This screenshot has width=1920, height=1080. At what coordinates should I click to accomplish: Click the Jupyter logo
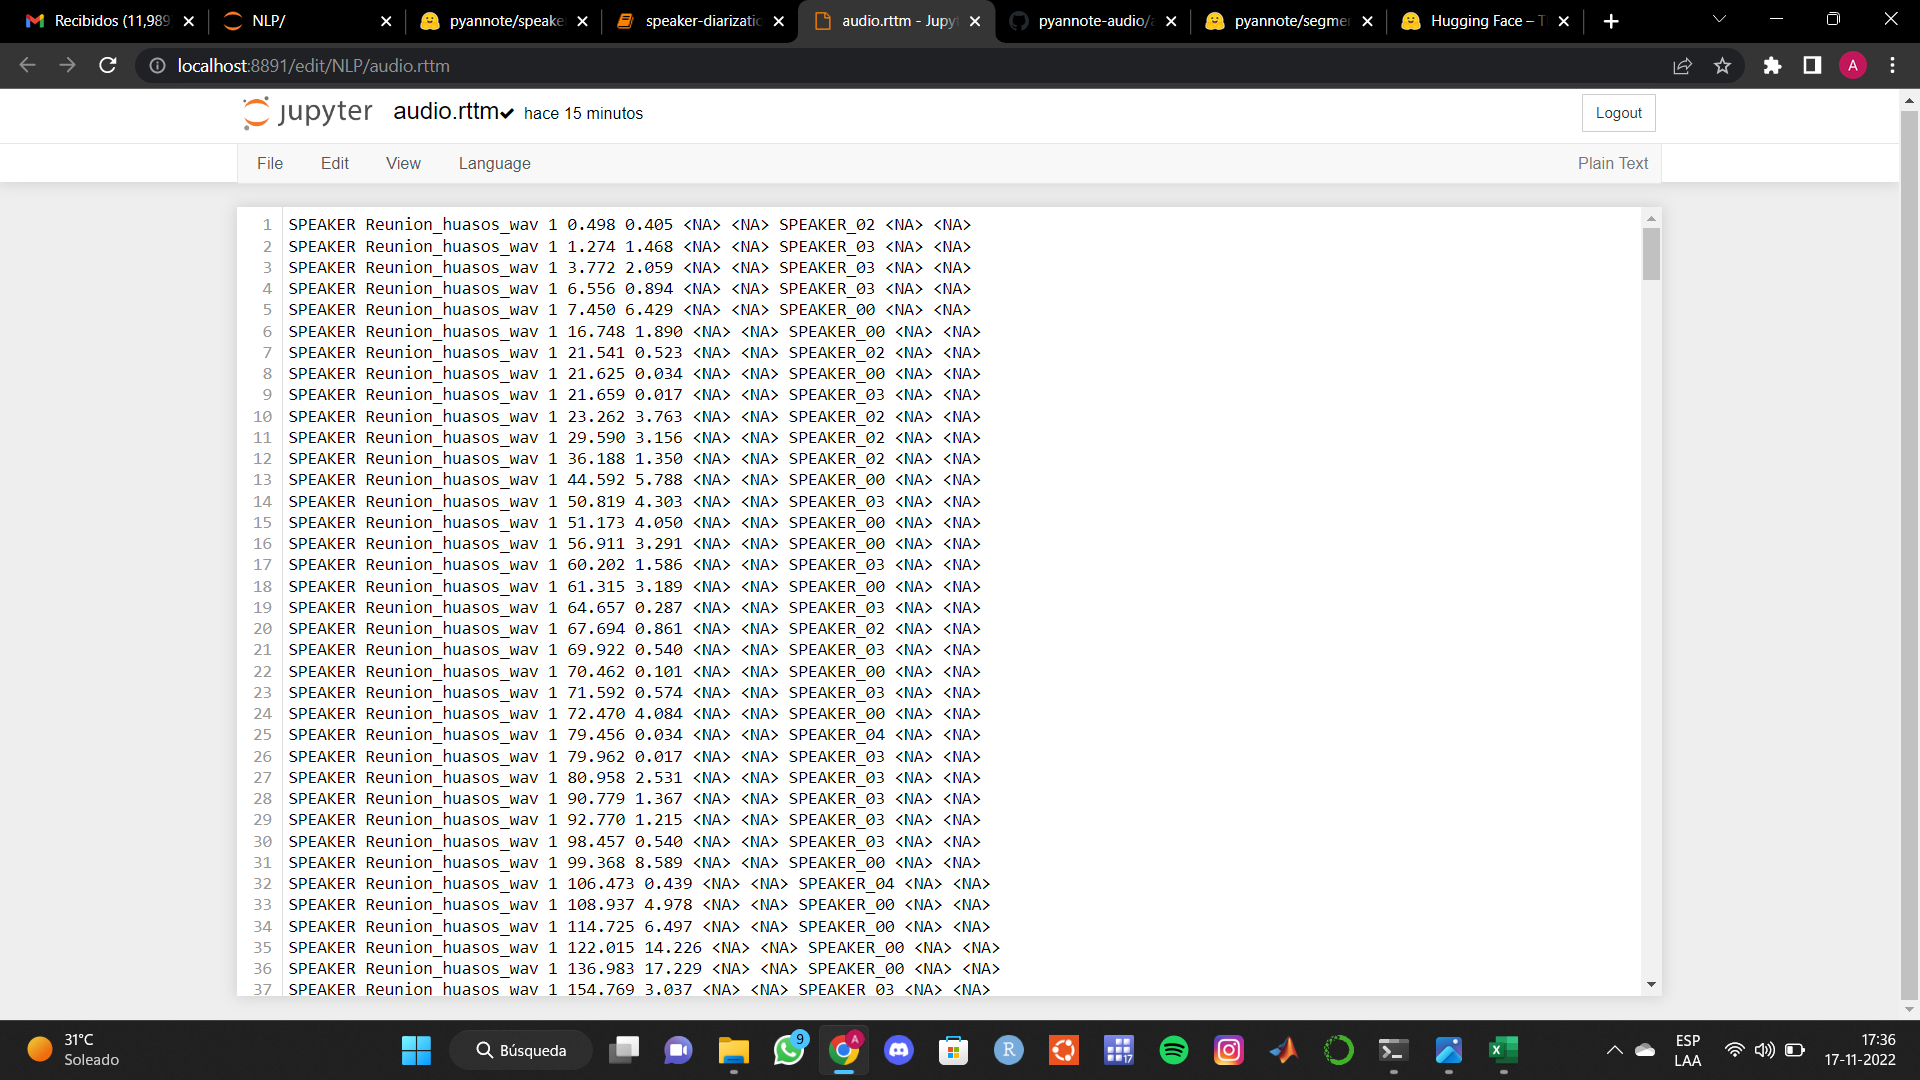pyautogui.click(x=256, y=112)
